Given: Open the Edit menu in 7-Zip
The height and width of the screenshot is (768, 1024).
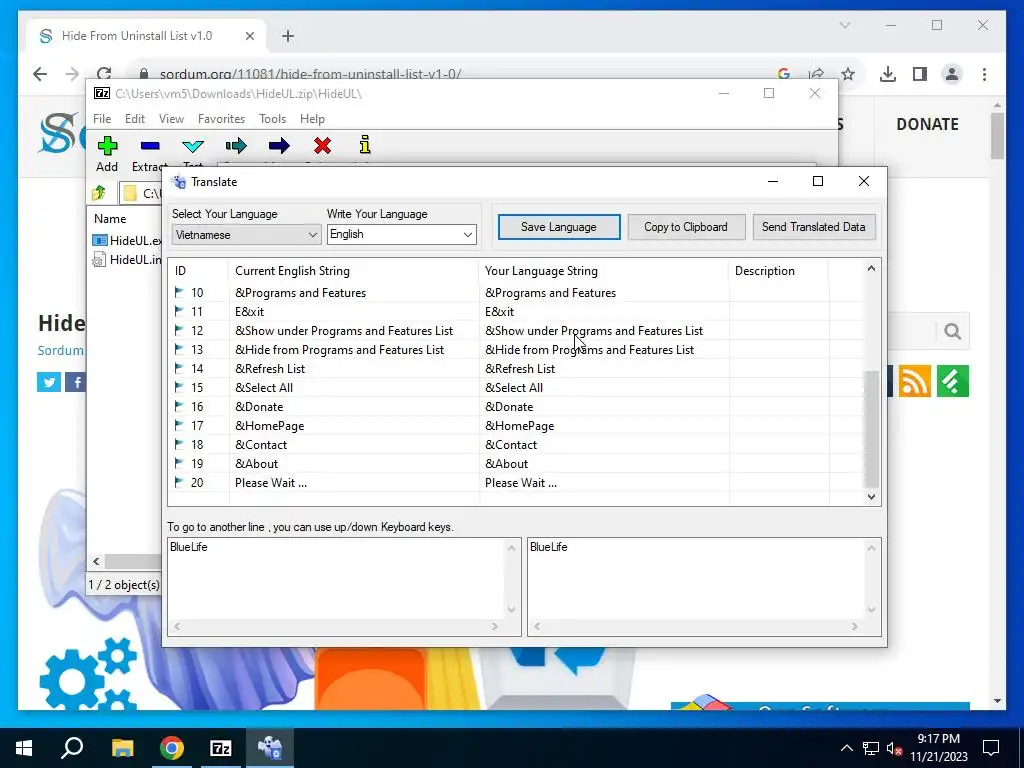Looking at the screenshot, I should click(135, 119).
